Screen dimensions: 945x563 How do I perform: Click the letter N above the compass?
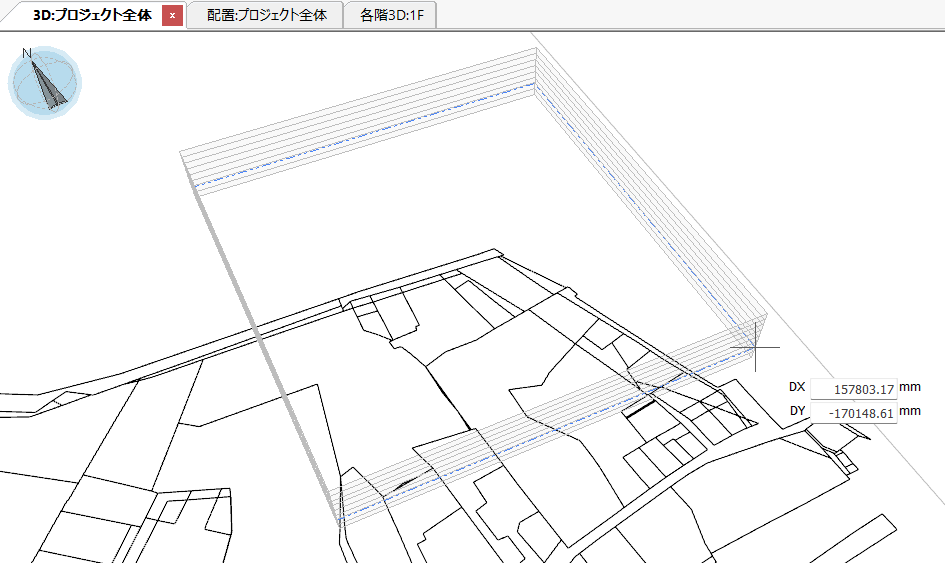[x=27, y=53]
